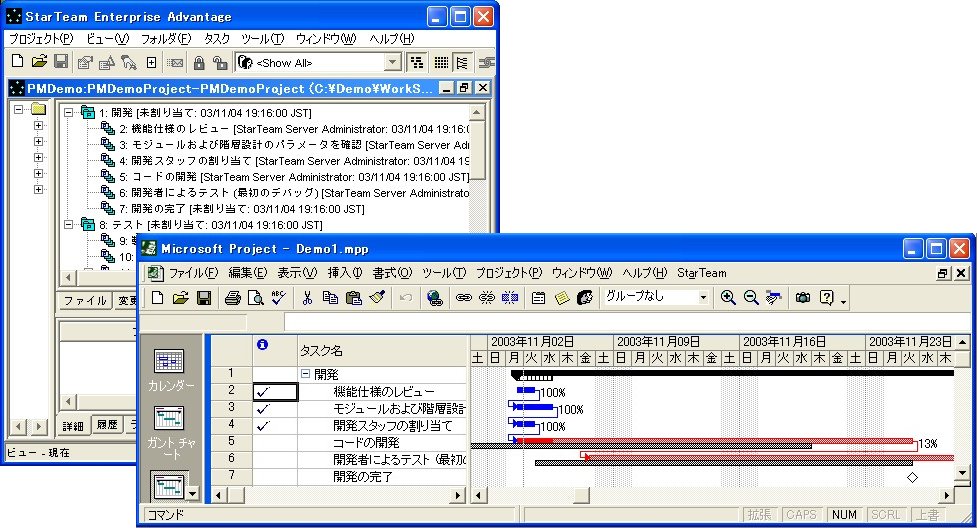This screenshot has width=977, height=528.
Task: Click the entry bar input field in Microsoft Project
Action: [626, 322]
